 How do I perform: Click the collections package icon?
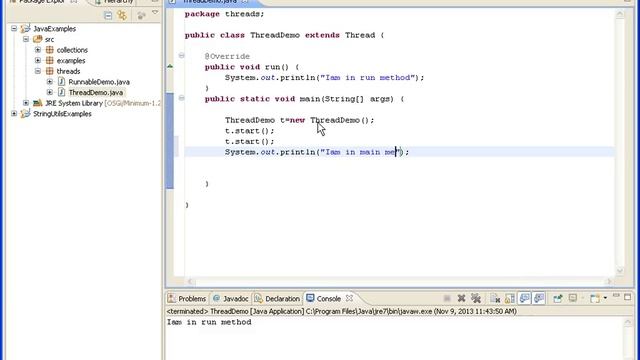click(x=49, y=50)
